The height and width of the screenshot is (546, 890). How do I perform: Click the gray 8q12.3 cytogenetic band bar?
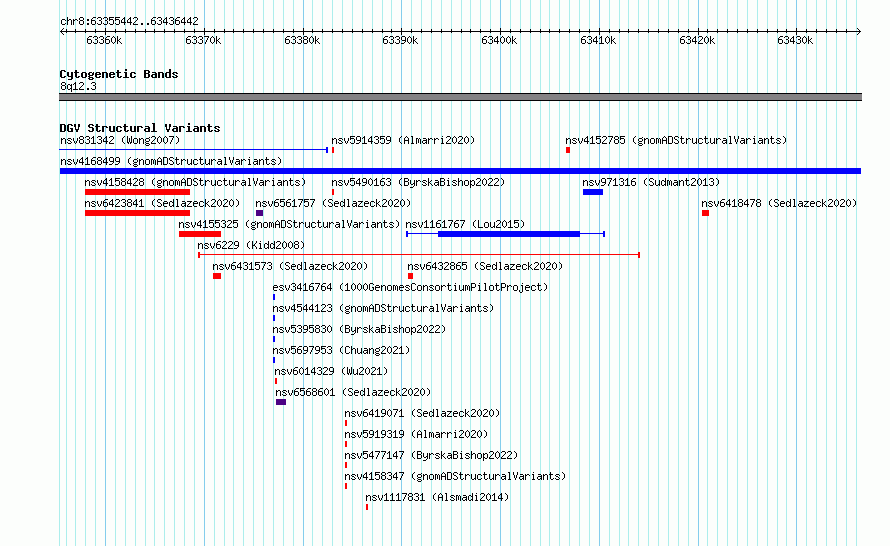(460, 97)
